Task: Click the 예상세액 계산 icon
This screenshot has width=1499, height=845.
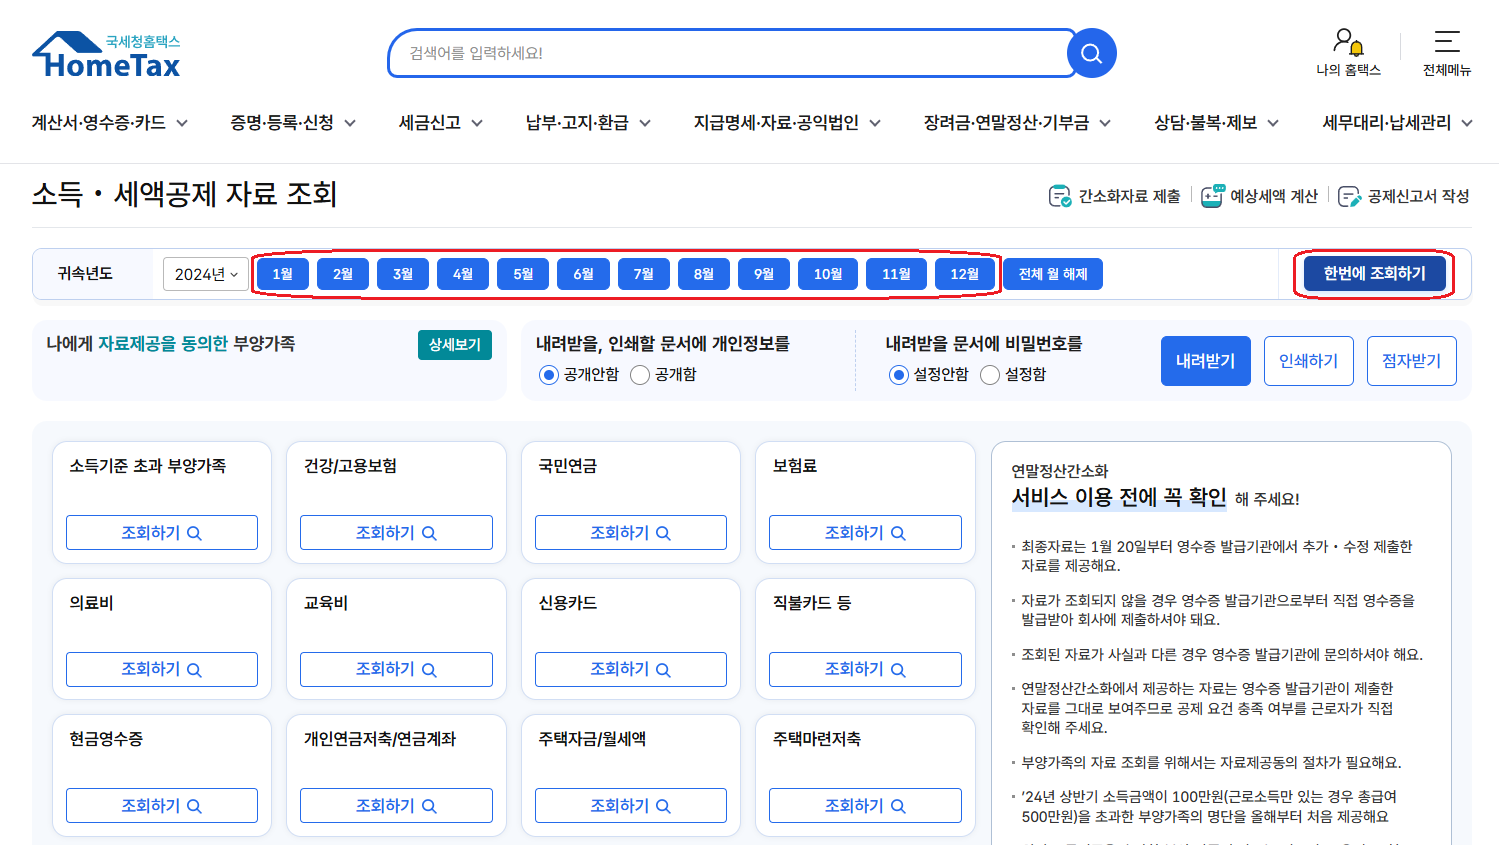Action: pos(1212,196)
